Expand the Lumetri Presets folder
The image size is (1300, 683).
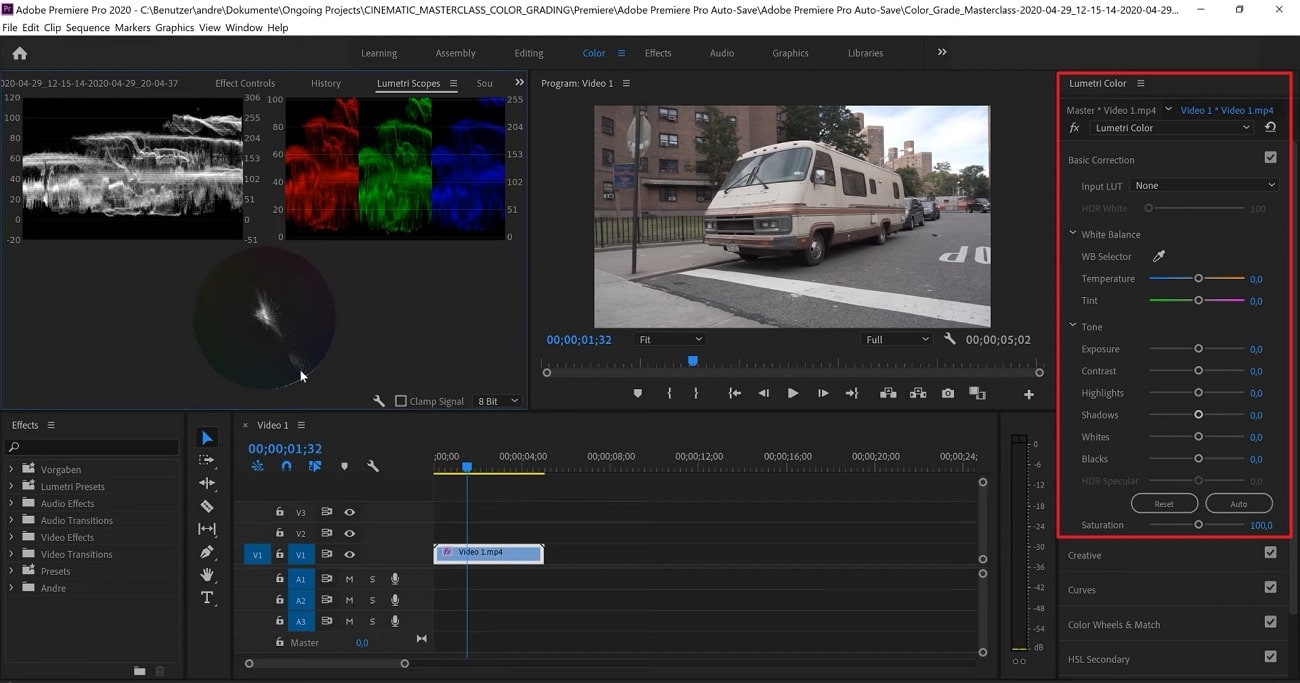[x=12, y=486]
